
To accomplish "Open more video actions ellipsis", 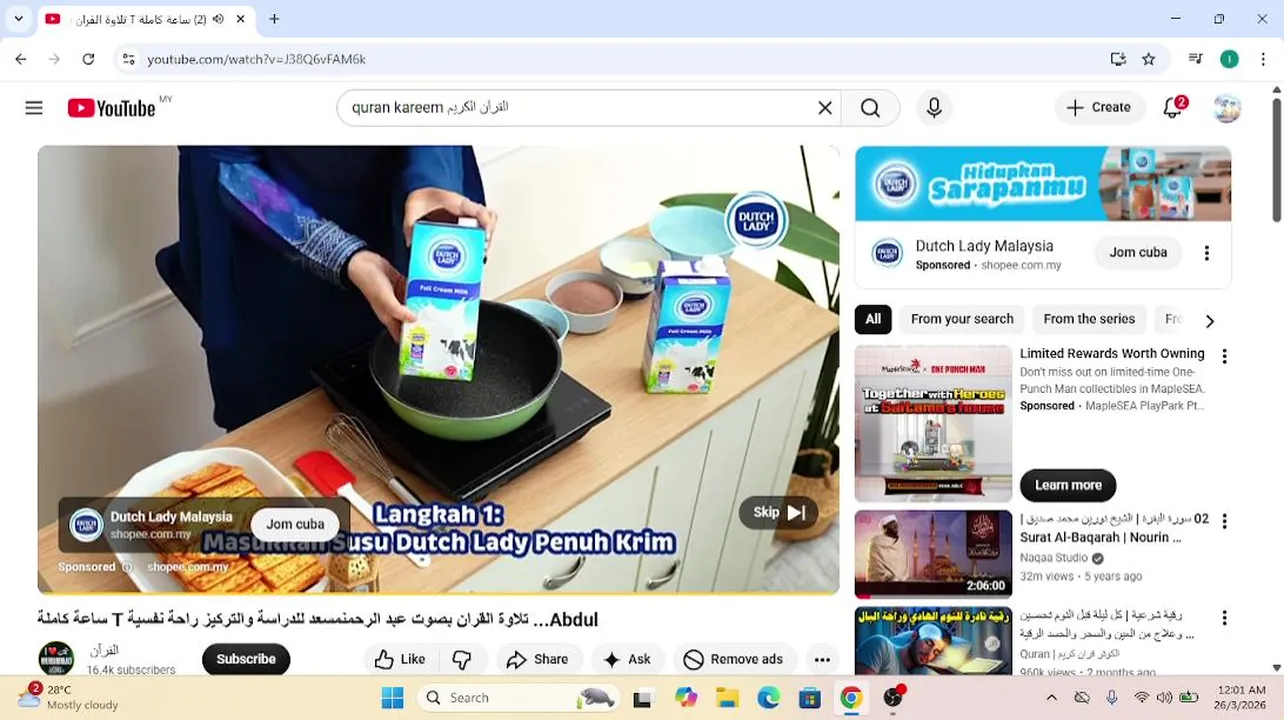I will click(822, 659).
